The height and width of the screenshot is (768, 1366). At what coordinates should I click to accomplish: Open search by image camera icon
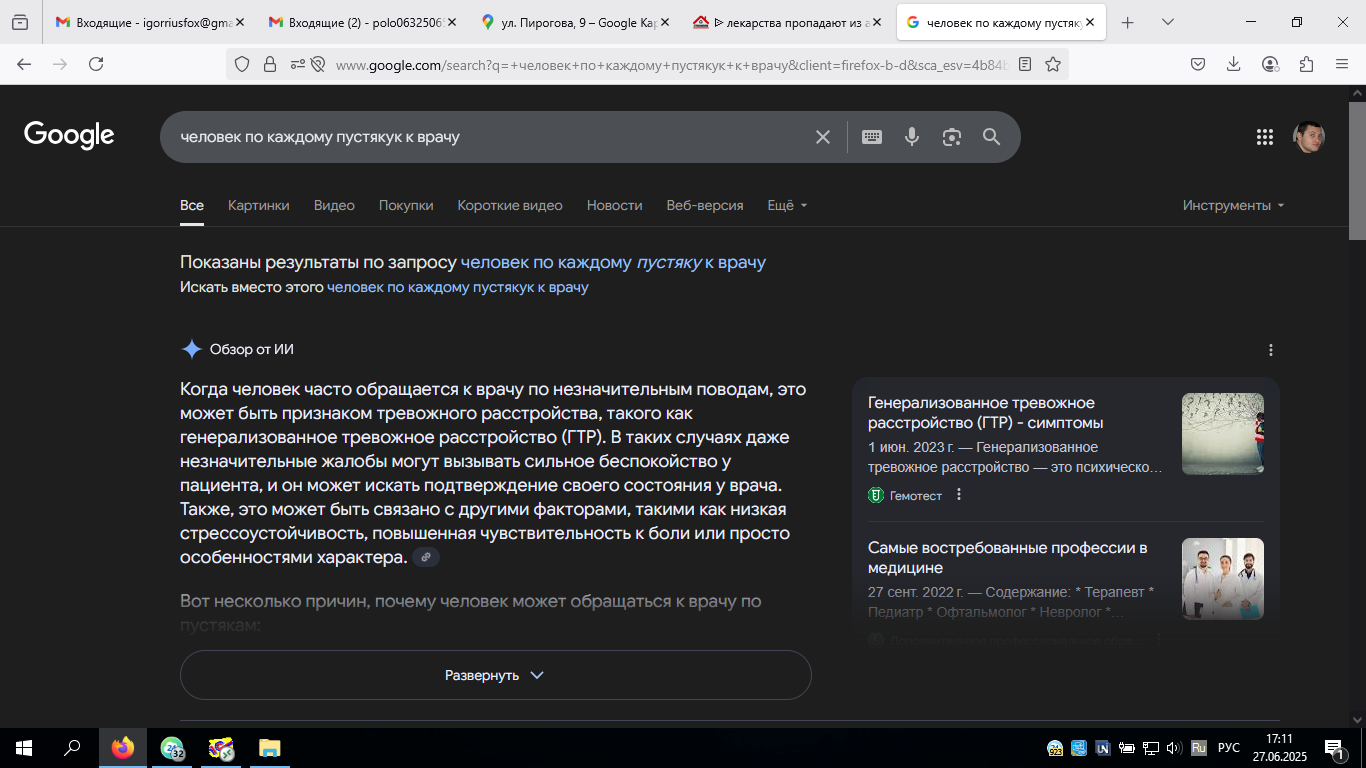click(x=952, y=137)
